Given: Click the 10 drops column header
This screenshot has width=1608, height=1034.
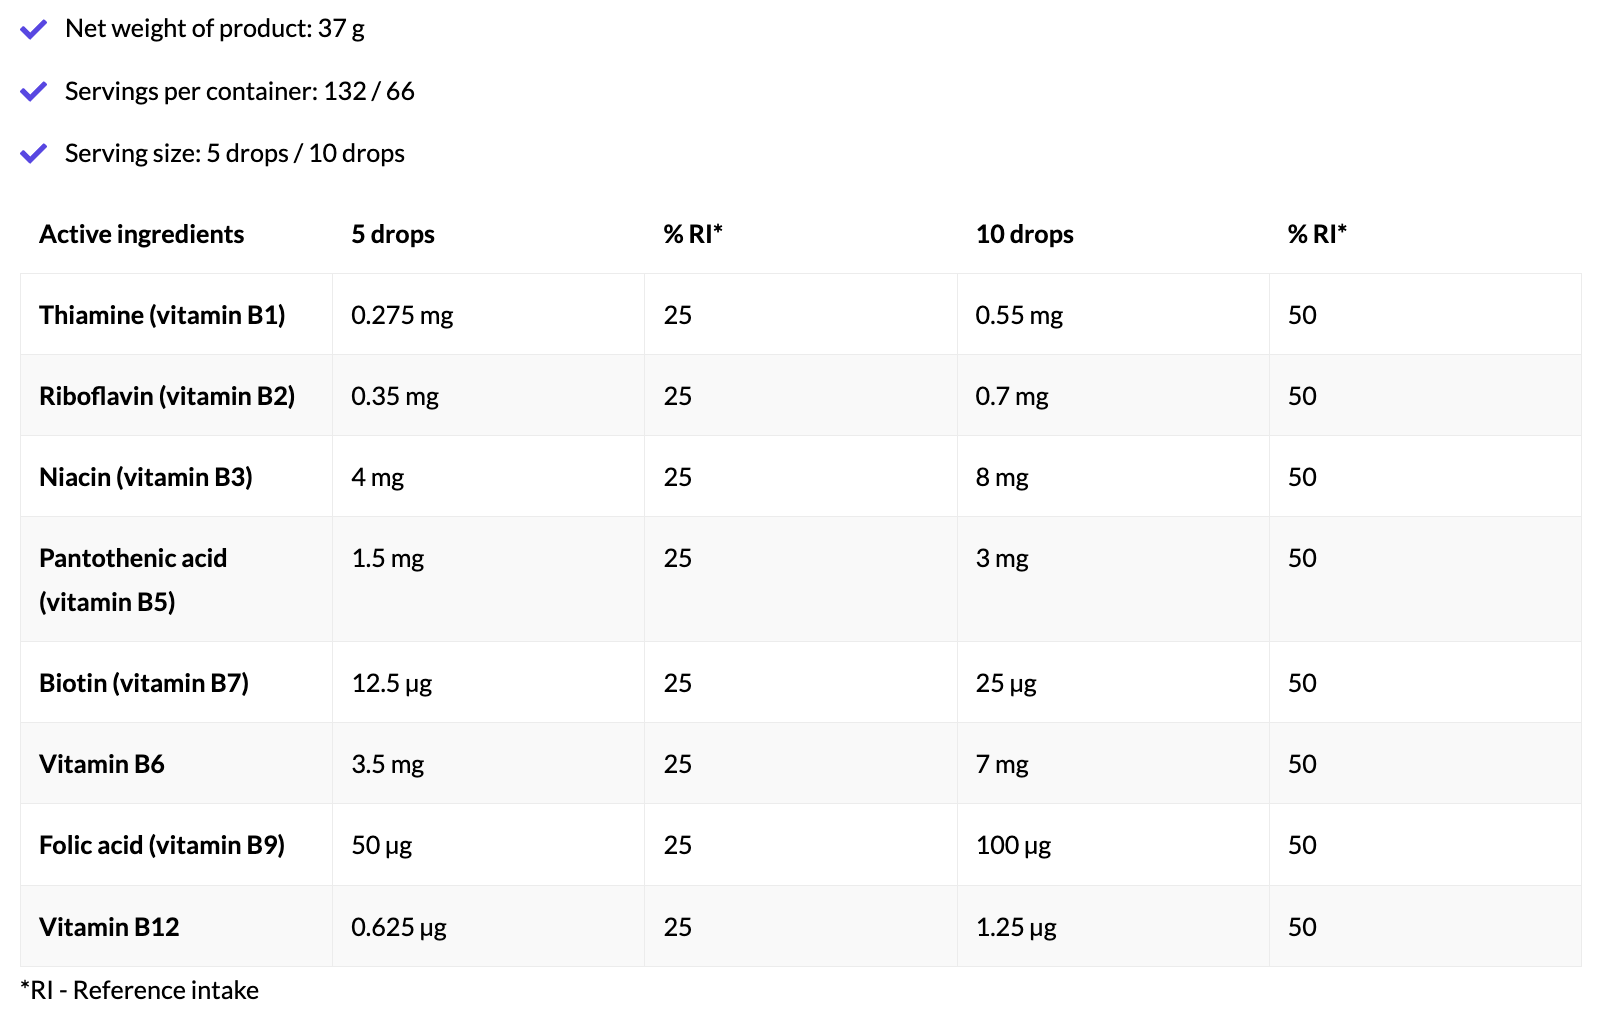Looking at the screenshot, I should pyautogui.click(x=1024, y=234).
